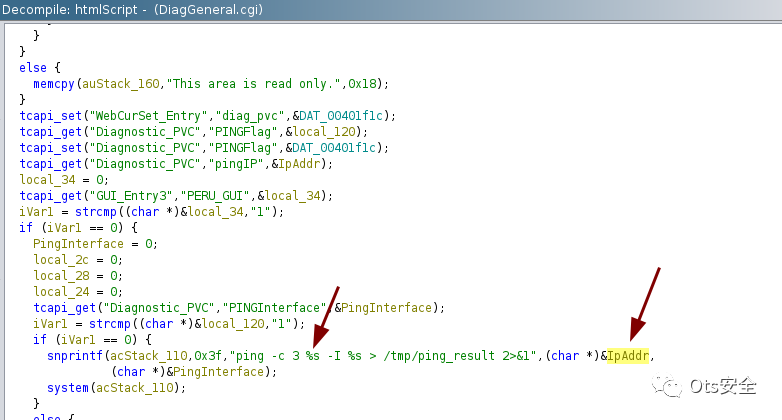The height and width of the screenshot is (420, 782).
Task: Click the "local_34 = 0;" assignment
Action: pyautogui.click(x=64, y=180)
